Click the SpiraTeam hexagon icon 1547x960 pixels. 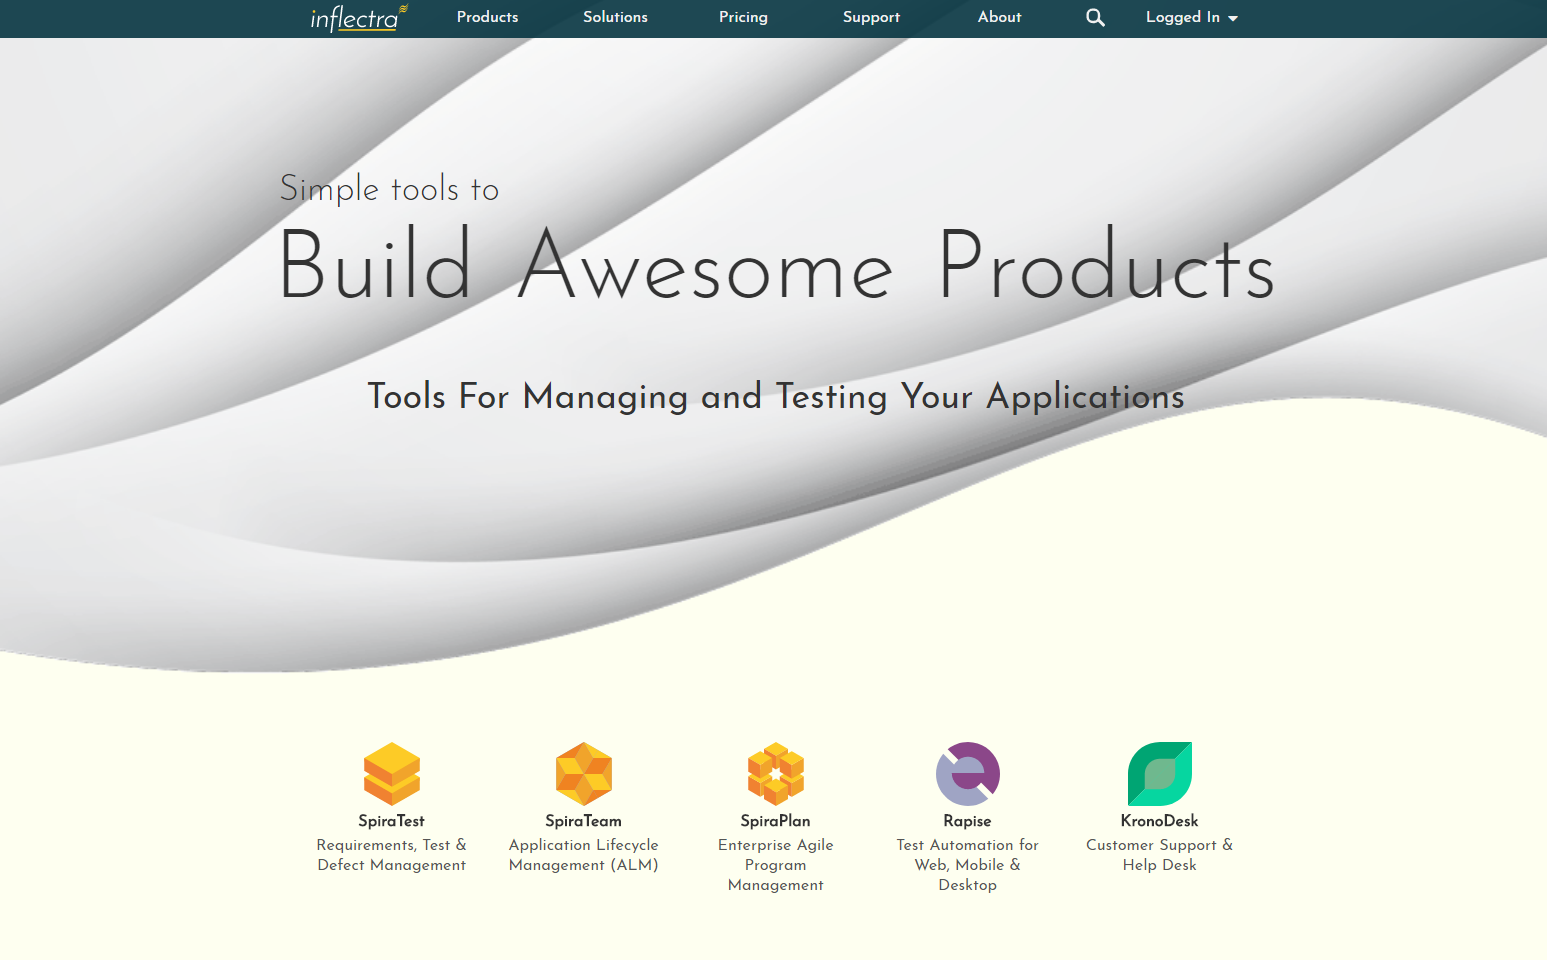click(x=583, y=773)
